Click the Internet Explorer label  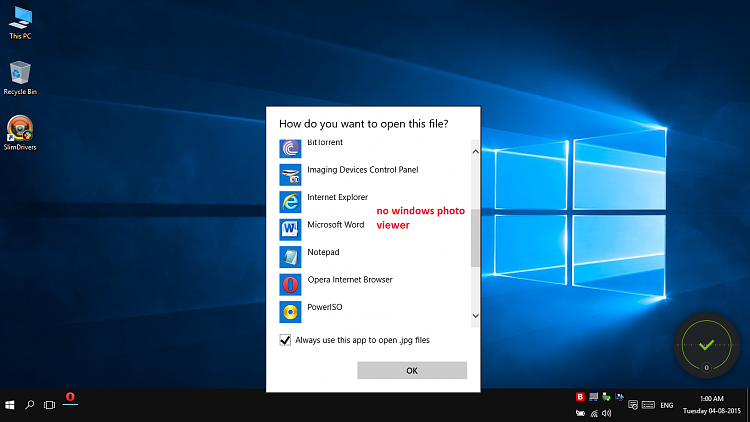[338, 197]
